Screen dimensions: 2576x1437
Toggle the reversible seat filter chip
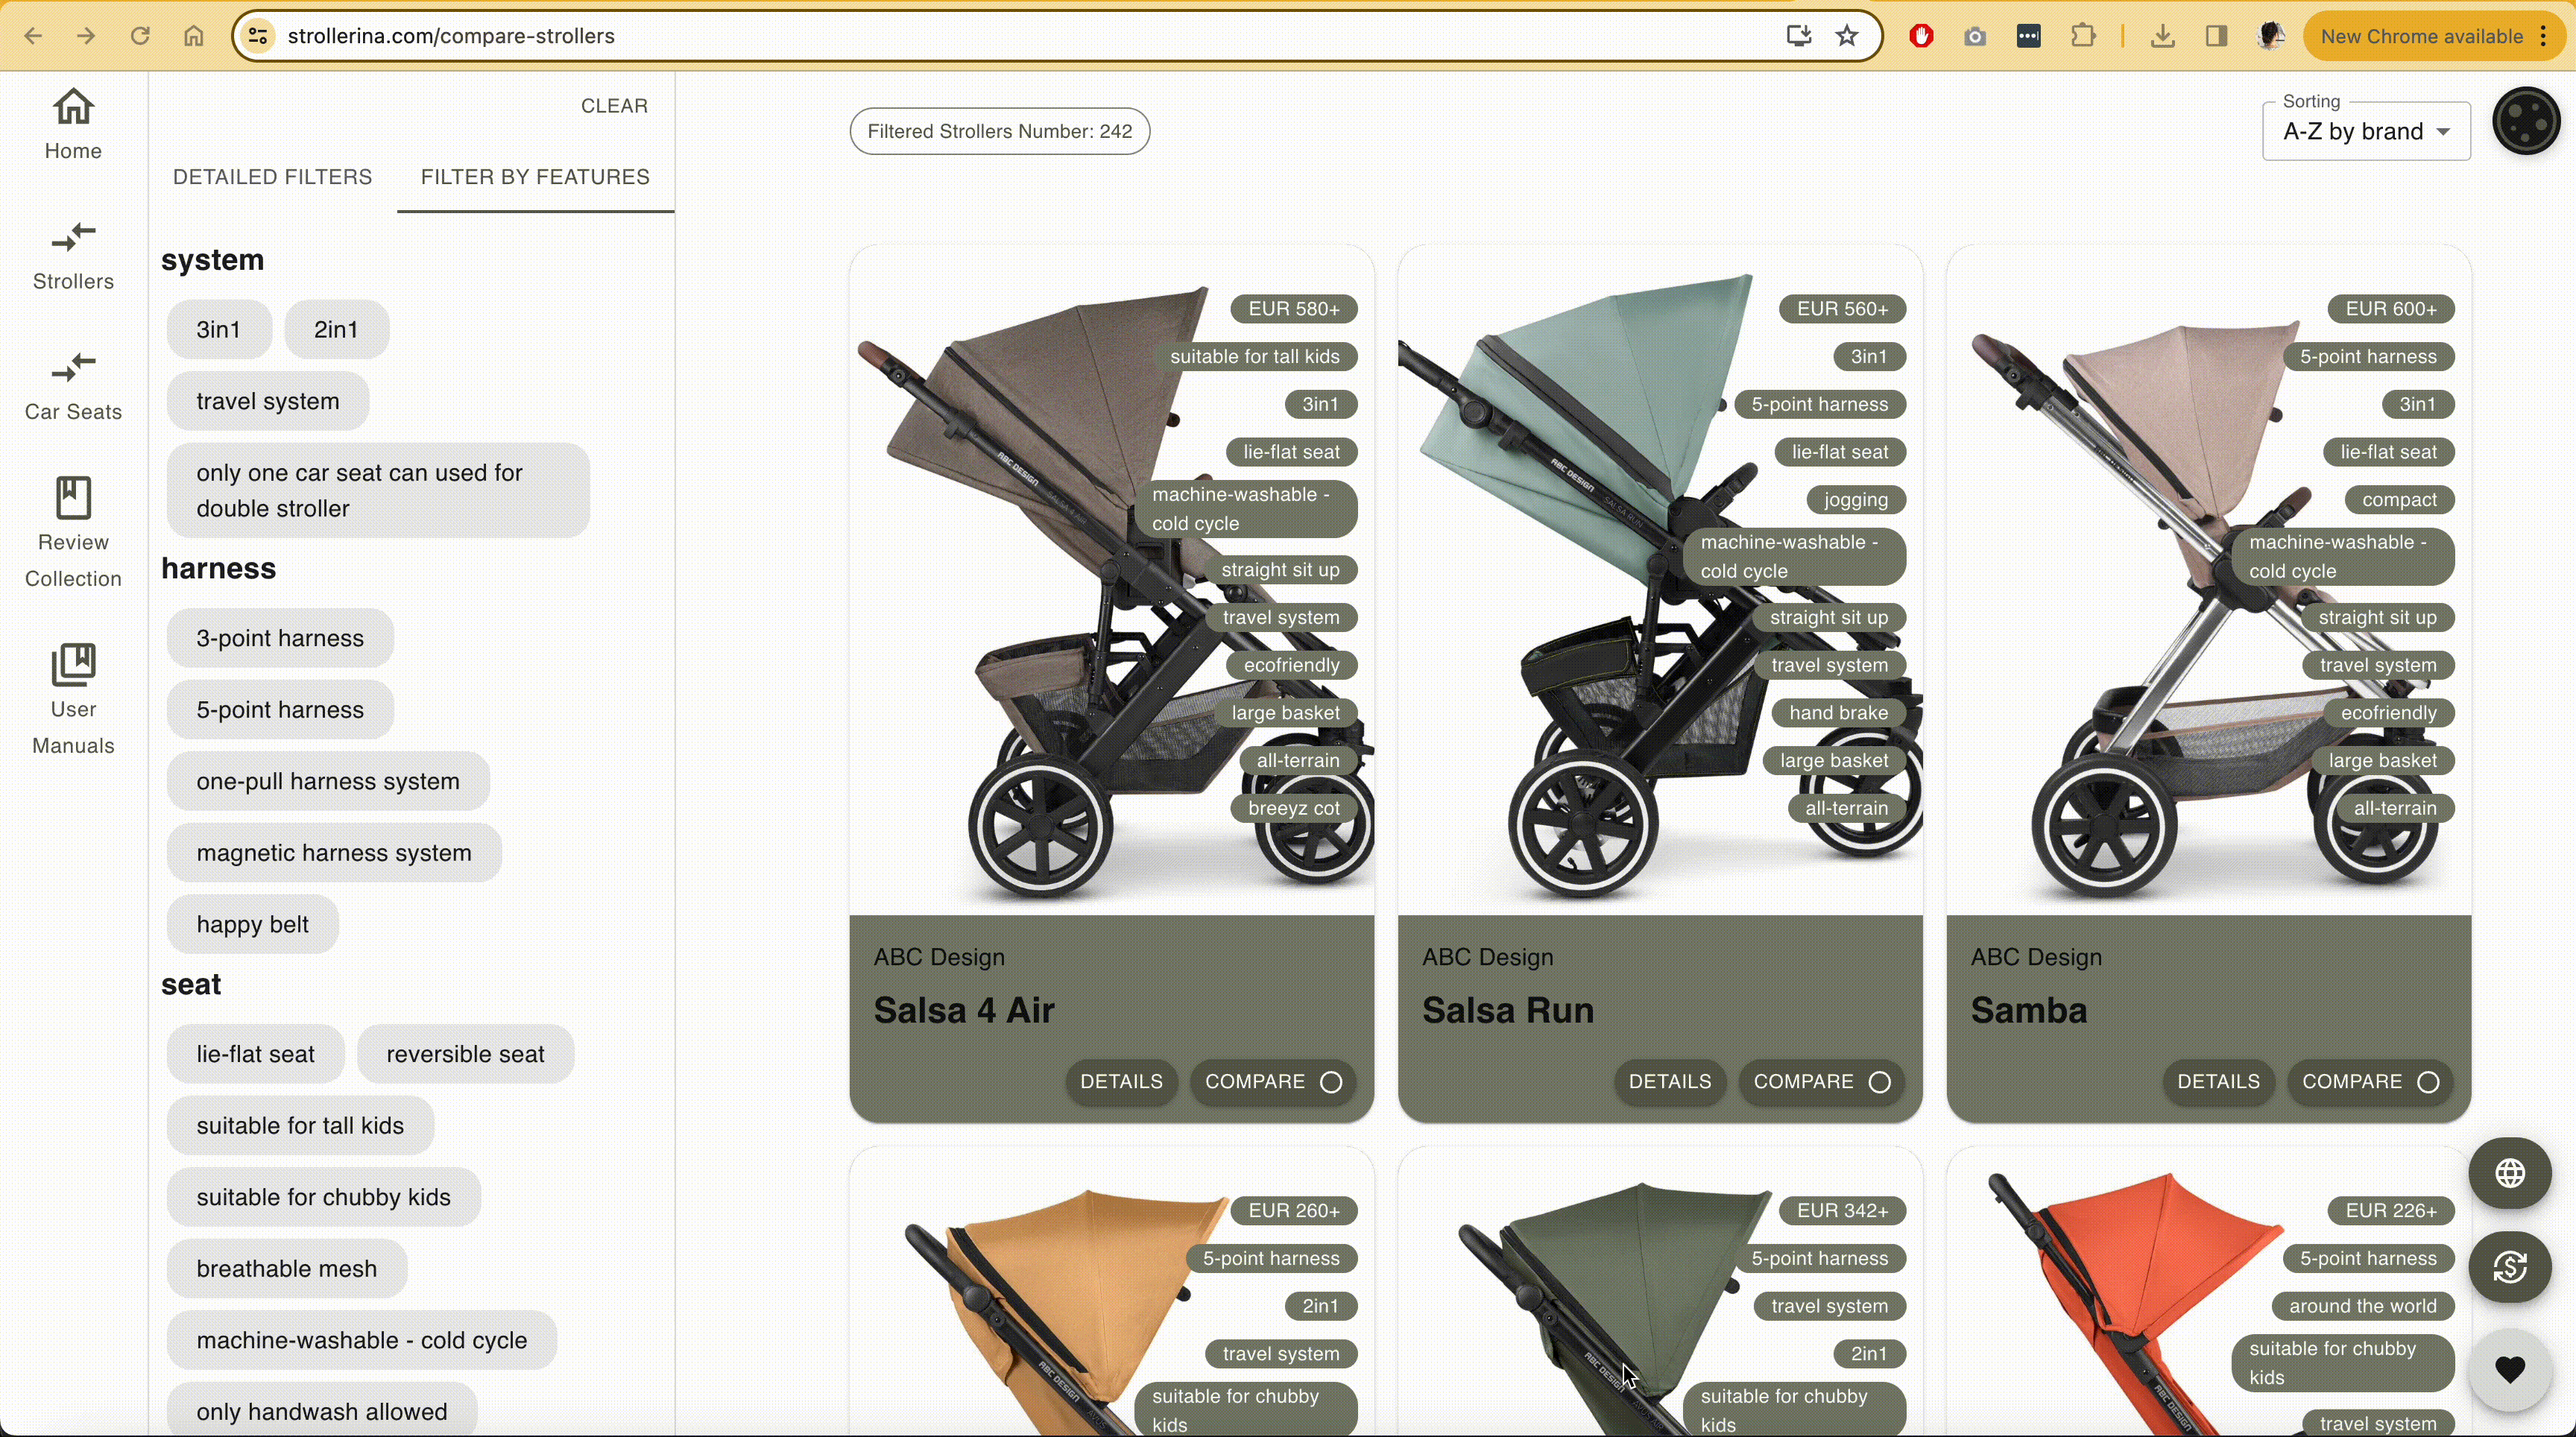pos(465,1054)
